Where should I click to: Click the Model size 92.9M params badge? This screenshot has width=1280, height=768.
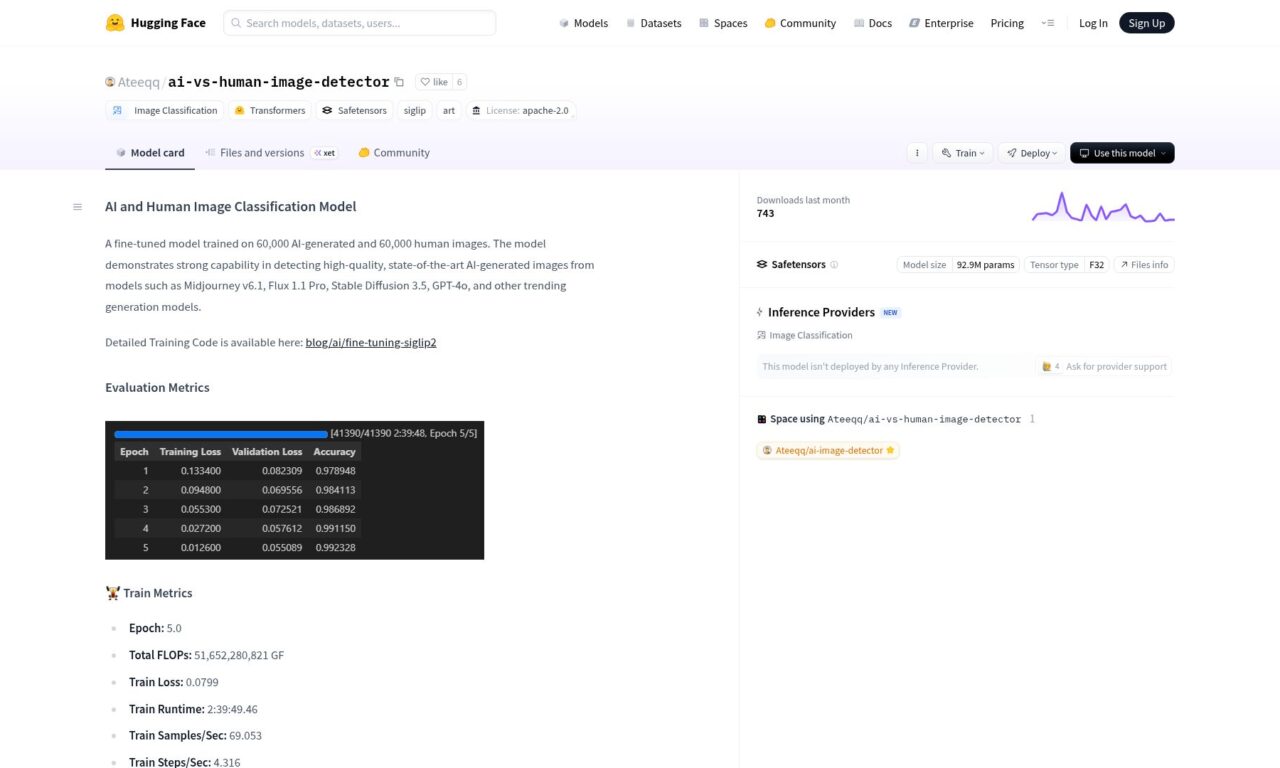[x=958, y=265]
